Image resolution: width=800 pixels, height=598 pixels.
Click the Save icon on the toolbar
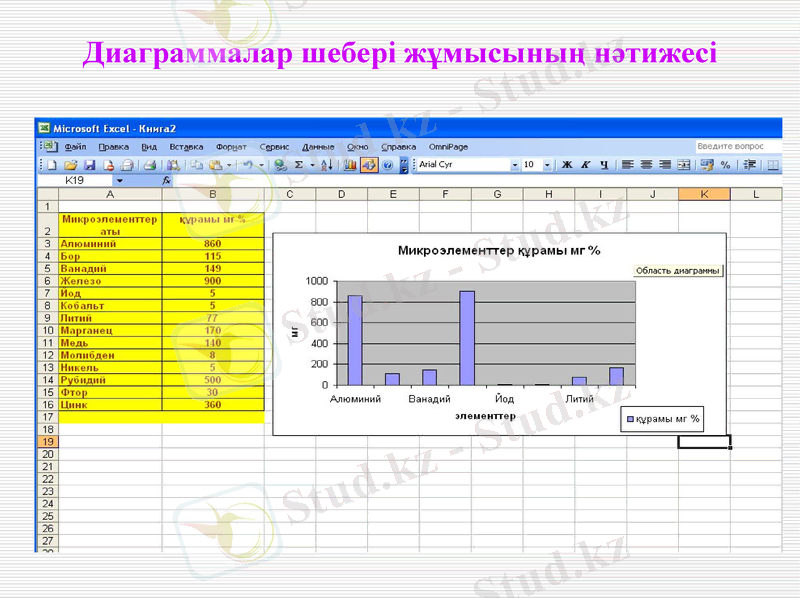tap(89, 165)
